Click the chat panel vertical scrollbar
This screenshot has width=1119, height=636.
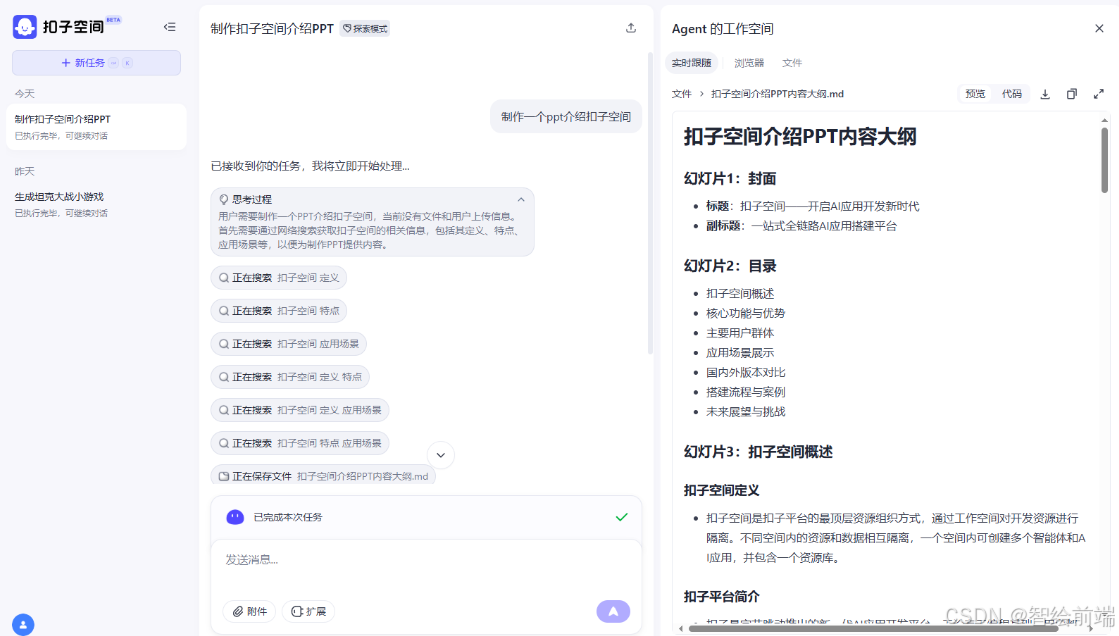tap(650, 203)
